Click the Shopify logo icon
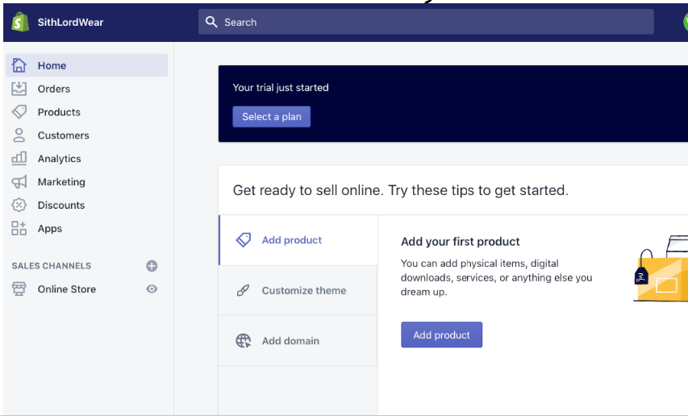The image size is (688, 416). pyautogui.click(x=19, y=21)
